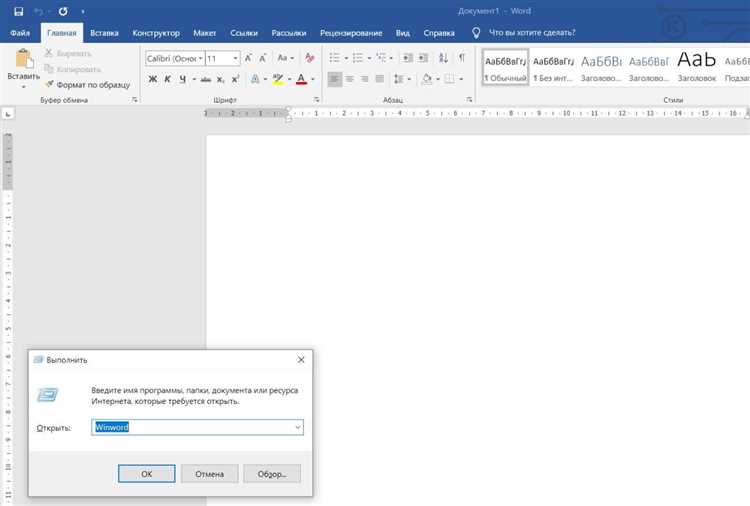Select align left paragraph icon
Image resolution: width=750 pixels, height=506 pixels.
(335, 79)
